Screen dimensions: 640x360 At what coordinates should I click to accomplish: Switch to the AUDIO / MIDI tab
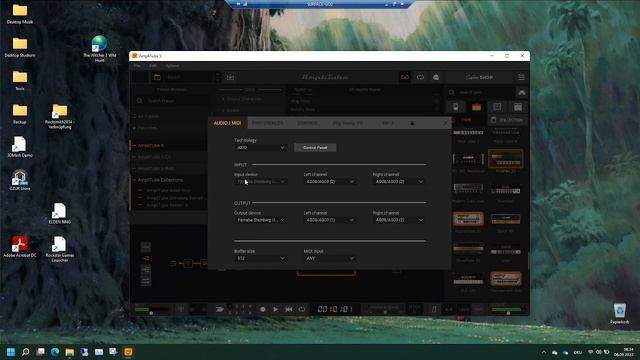(x=227, y=123)
